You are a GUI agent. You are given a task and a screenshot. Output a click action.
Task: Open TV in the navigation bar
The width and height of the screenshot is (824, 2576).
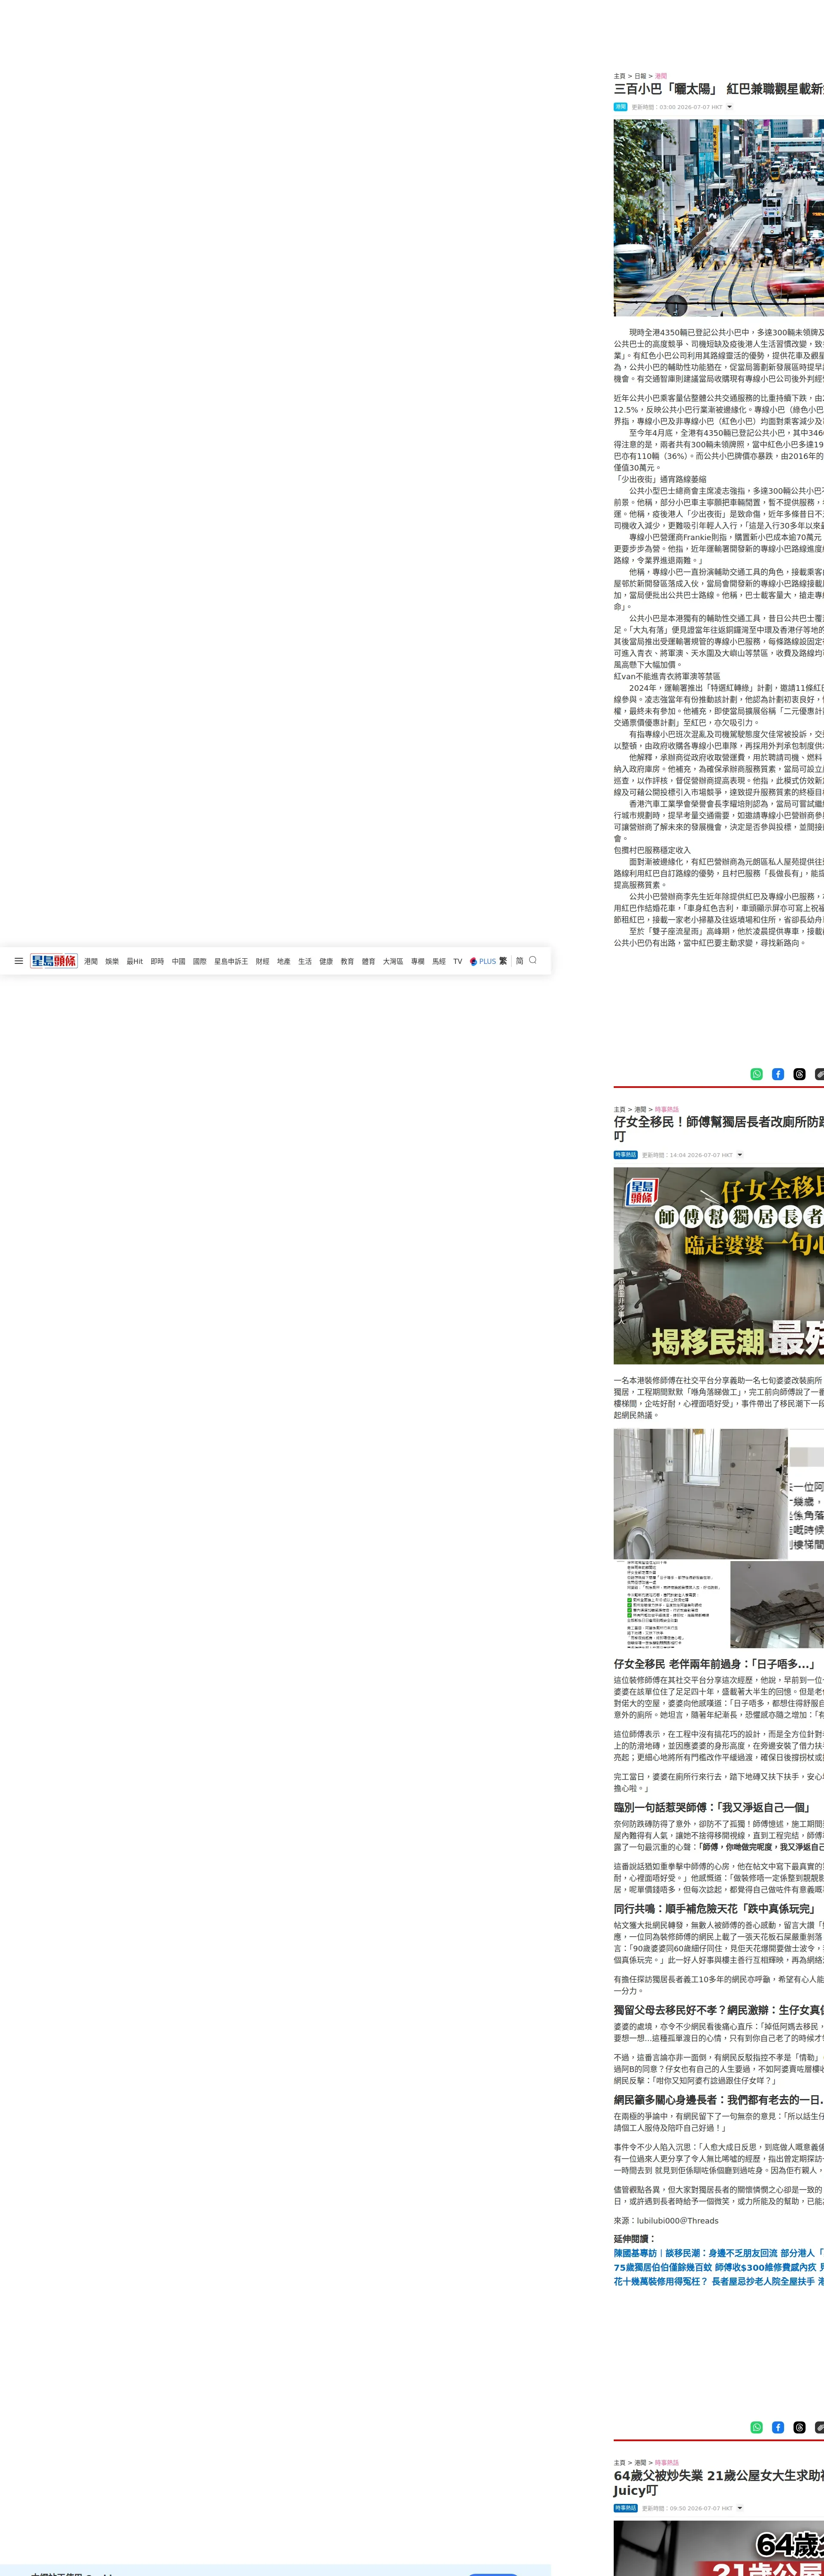tap(458, 961)
